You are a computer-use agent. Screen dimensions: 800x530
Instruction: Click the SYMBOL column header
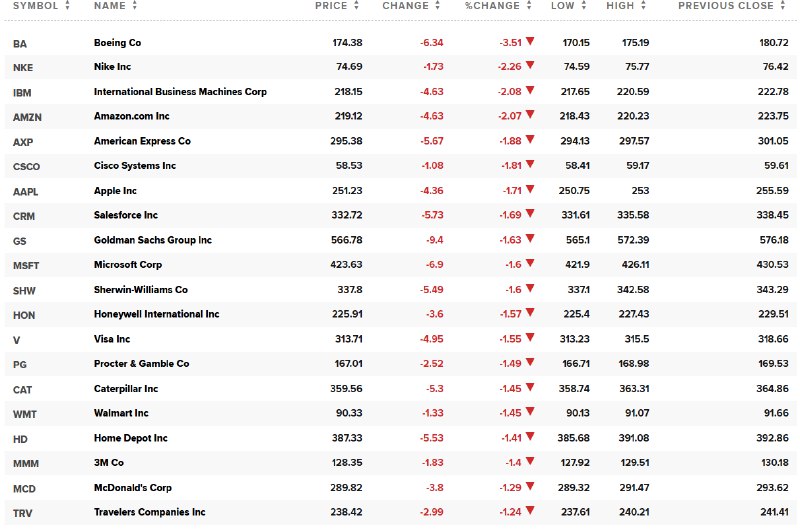[35, 6]
